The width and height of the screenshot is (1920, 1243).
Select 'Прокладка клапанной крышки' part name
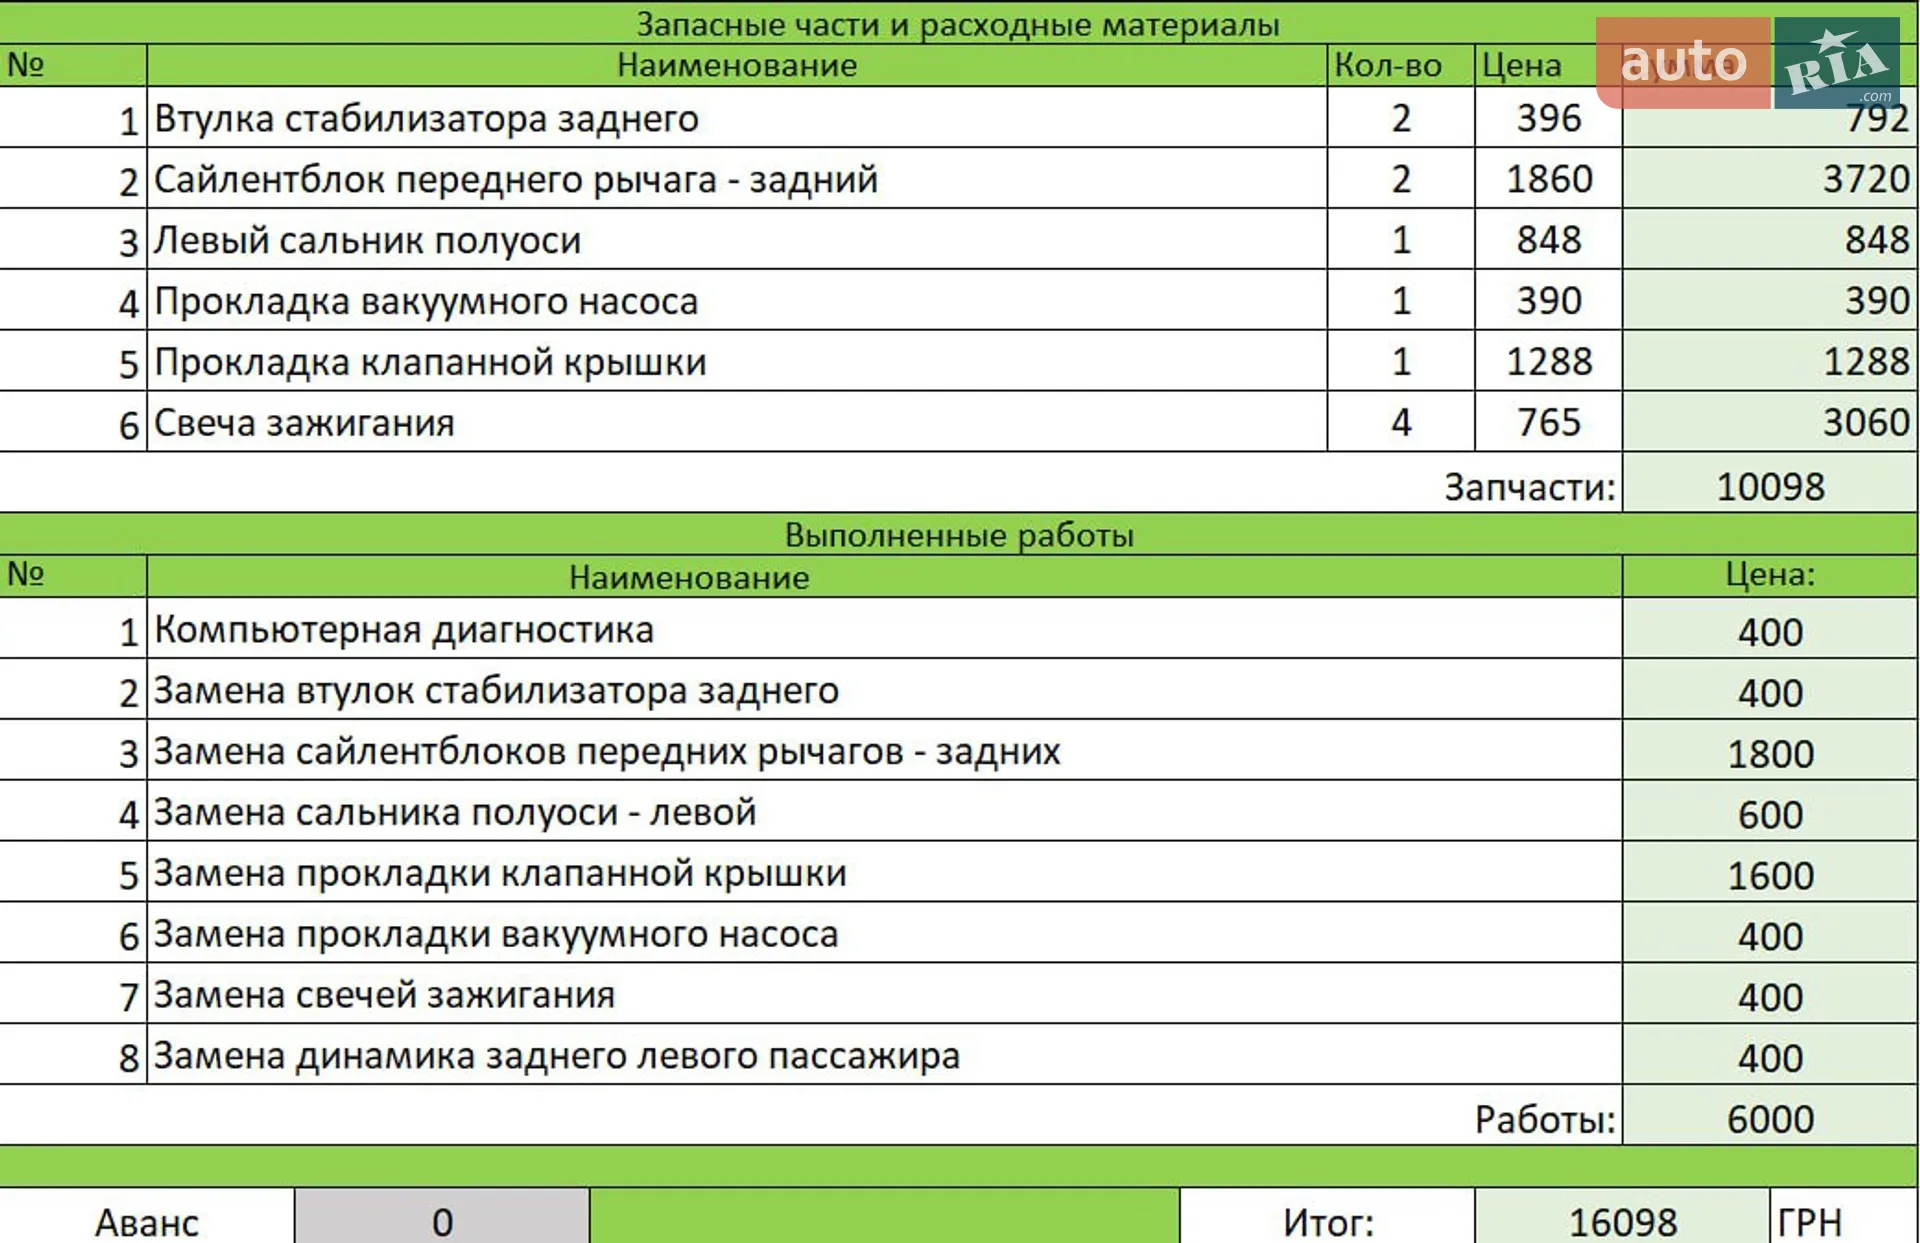tap(737, 362)
